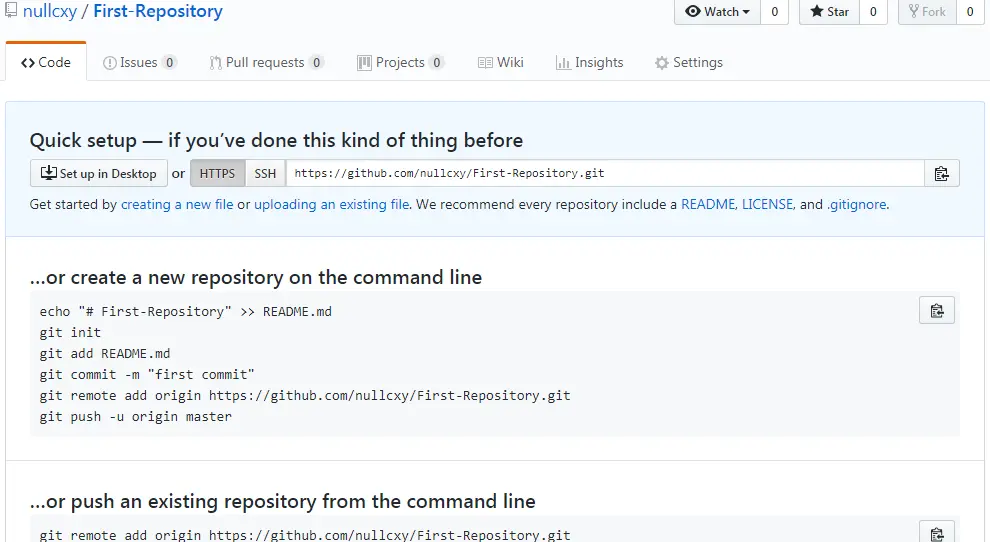Select the HTTPS clone protocol

coord(217,173)
